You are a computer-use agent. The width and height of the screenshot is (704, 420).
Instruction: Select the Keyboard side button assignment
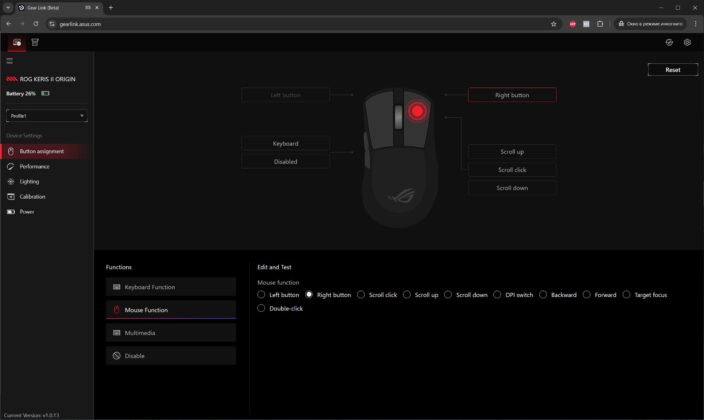[x=286, y=143]
